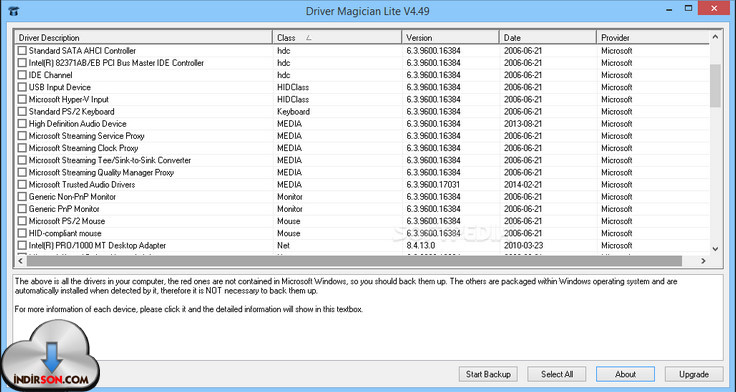736x392 pixels.
Task: Click the HIDClass cell for USB Input Device
Action: pos(293,87)
